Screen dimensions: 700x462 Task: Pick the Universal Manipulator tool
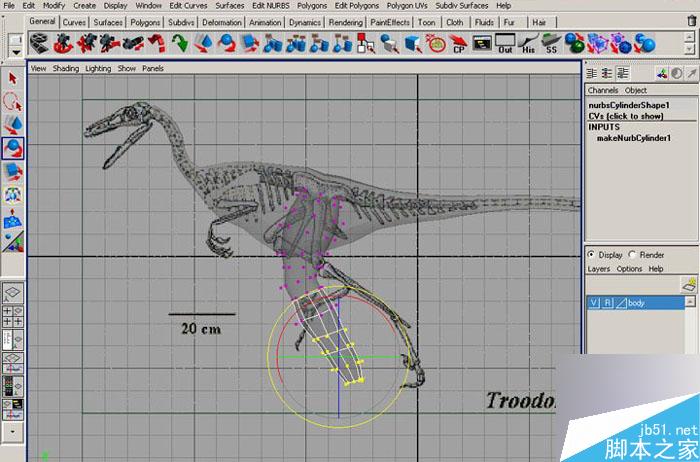13,195
